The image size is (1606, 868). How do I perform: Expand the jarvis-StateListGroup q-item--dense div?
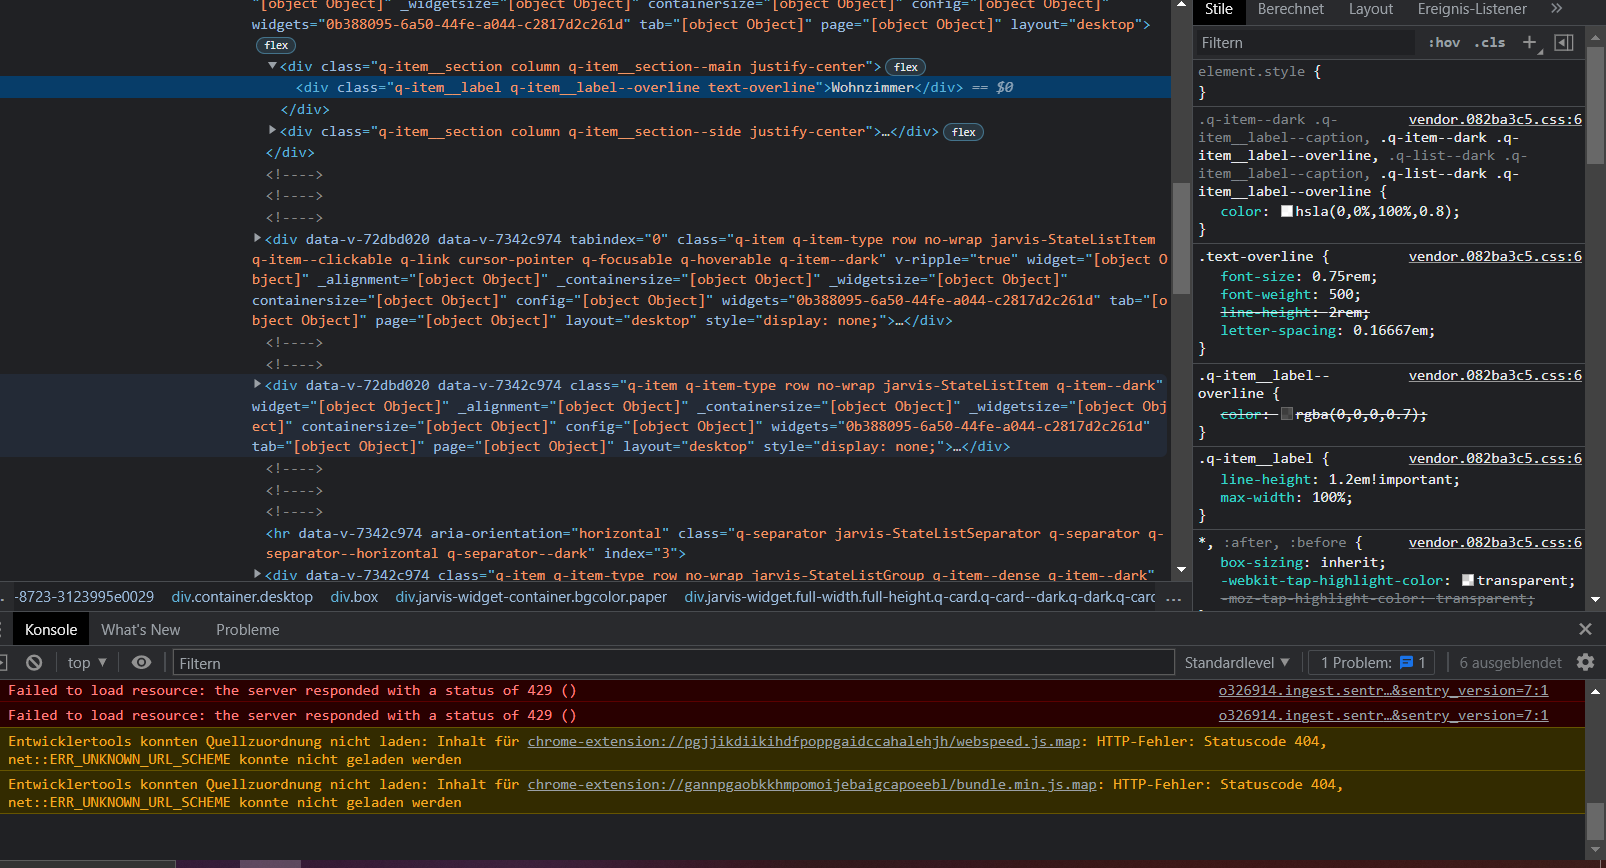257,574
